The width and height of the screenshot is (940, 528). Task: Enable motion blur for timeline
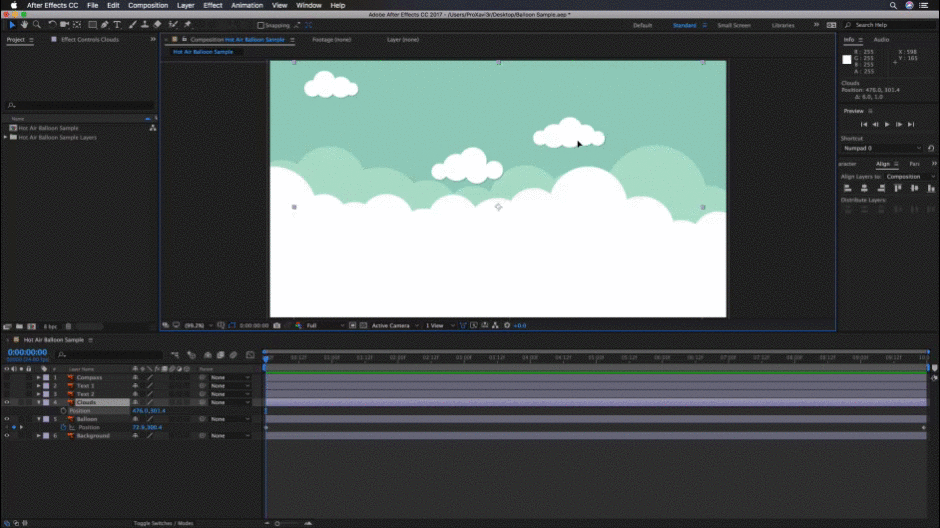[233, 355]
